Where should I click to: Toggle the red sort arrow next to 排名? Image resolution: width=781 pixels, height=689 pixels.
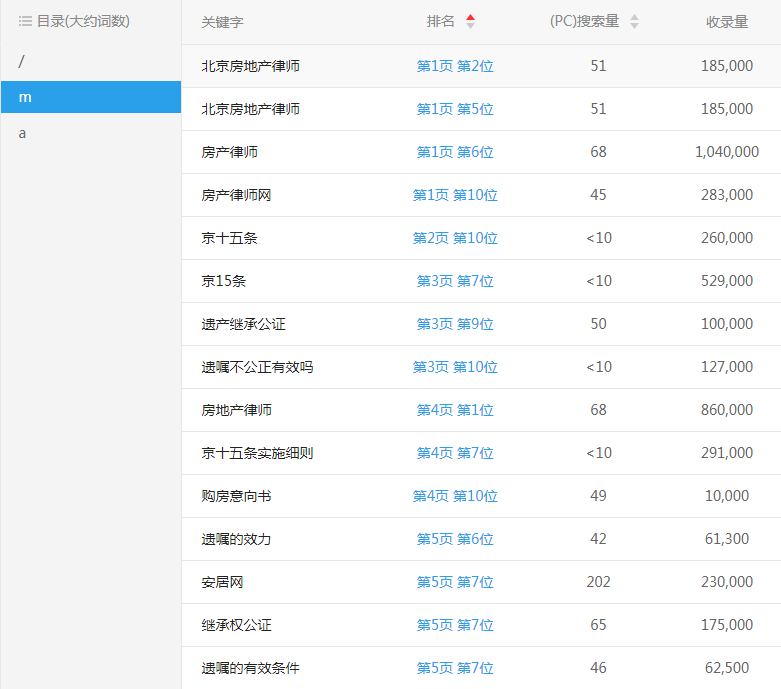click(x=470, y=21)
